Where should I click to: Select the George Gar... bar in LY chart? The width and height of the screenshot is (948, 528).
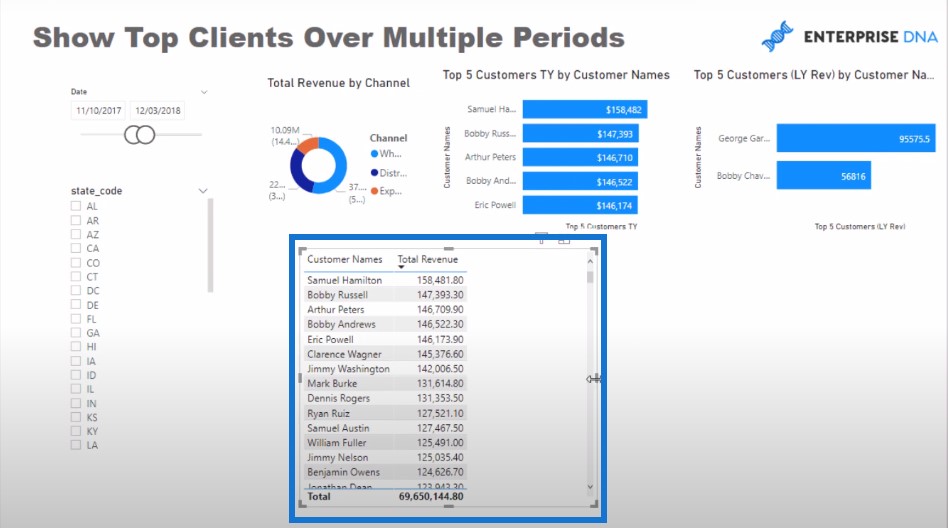tap(855, 138)
